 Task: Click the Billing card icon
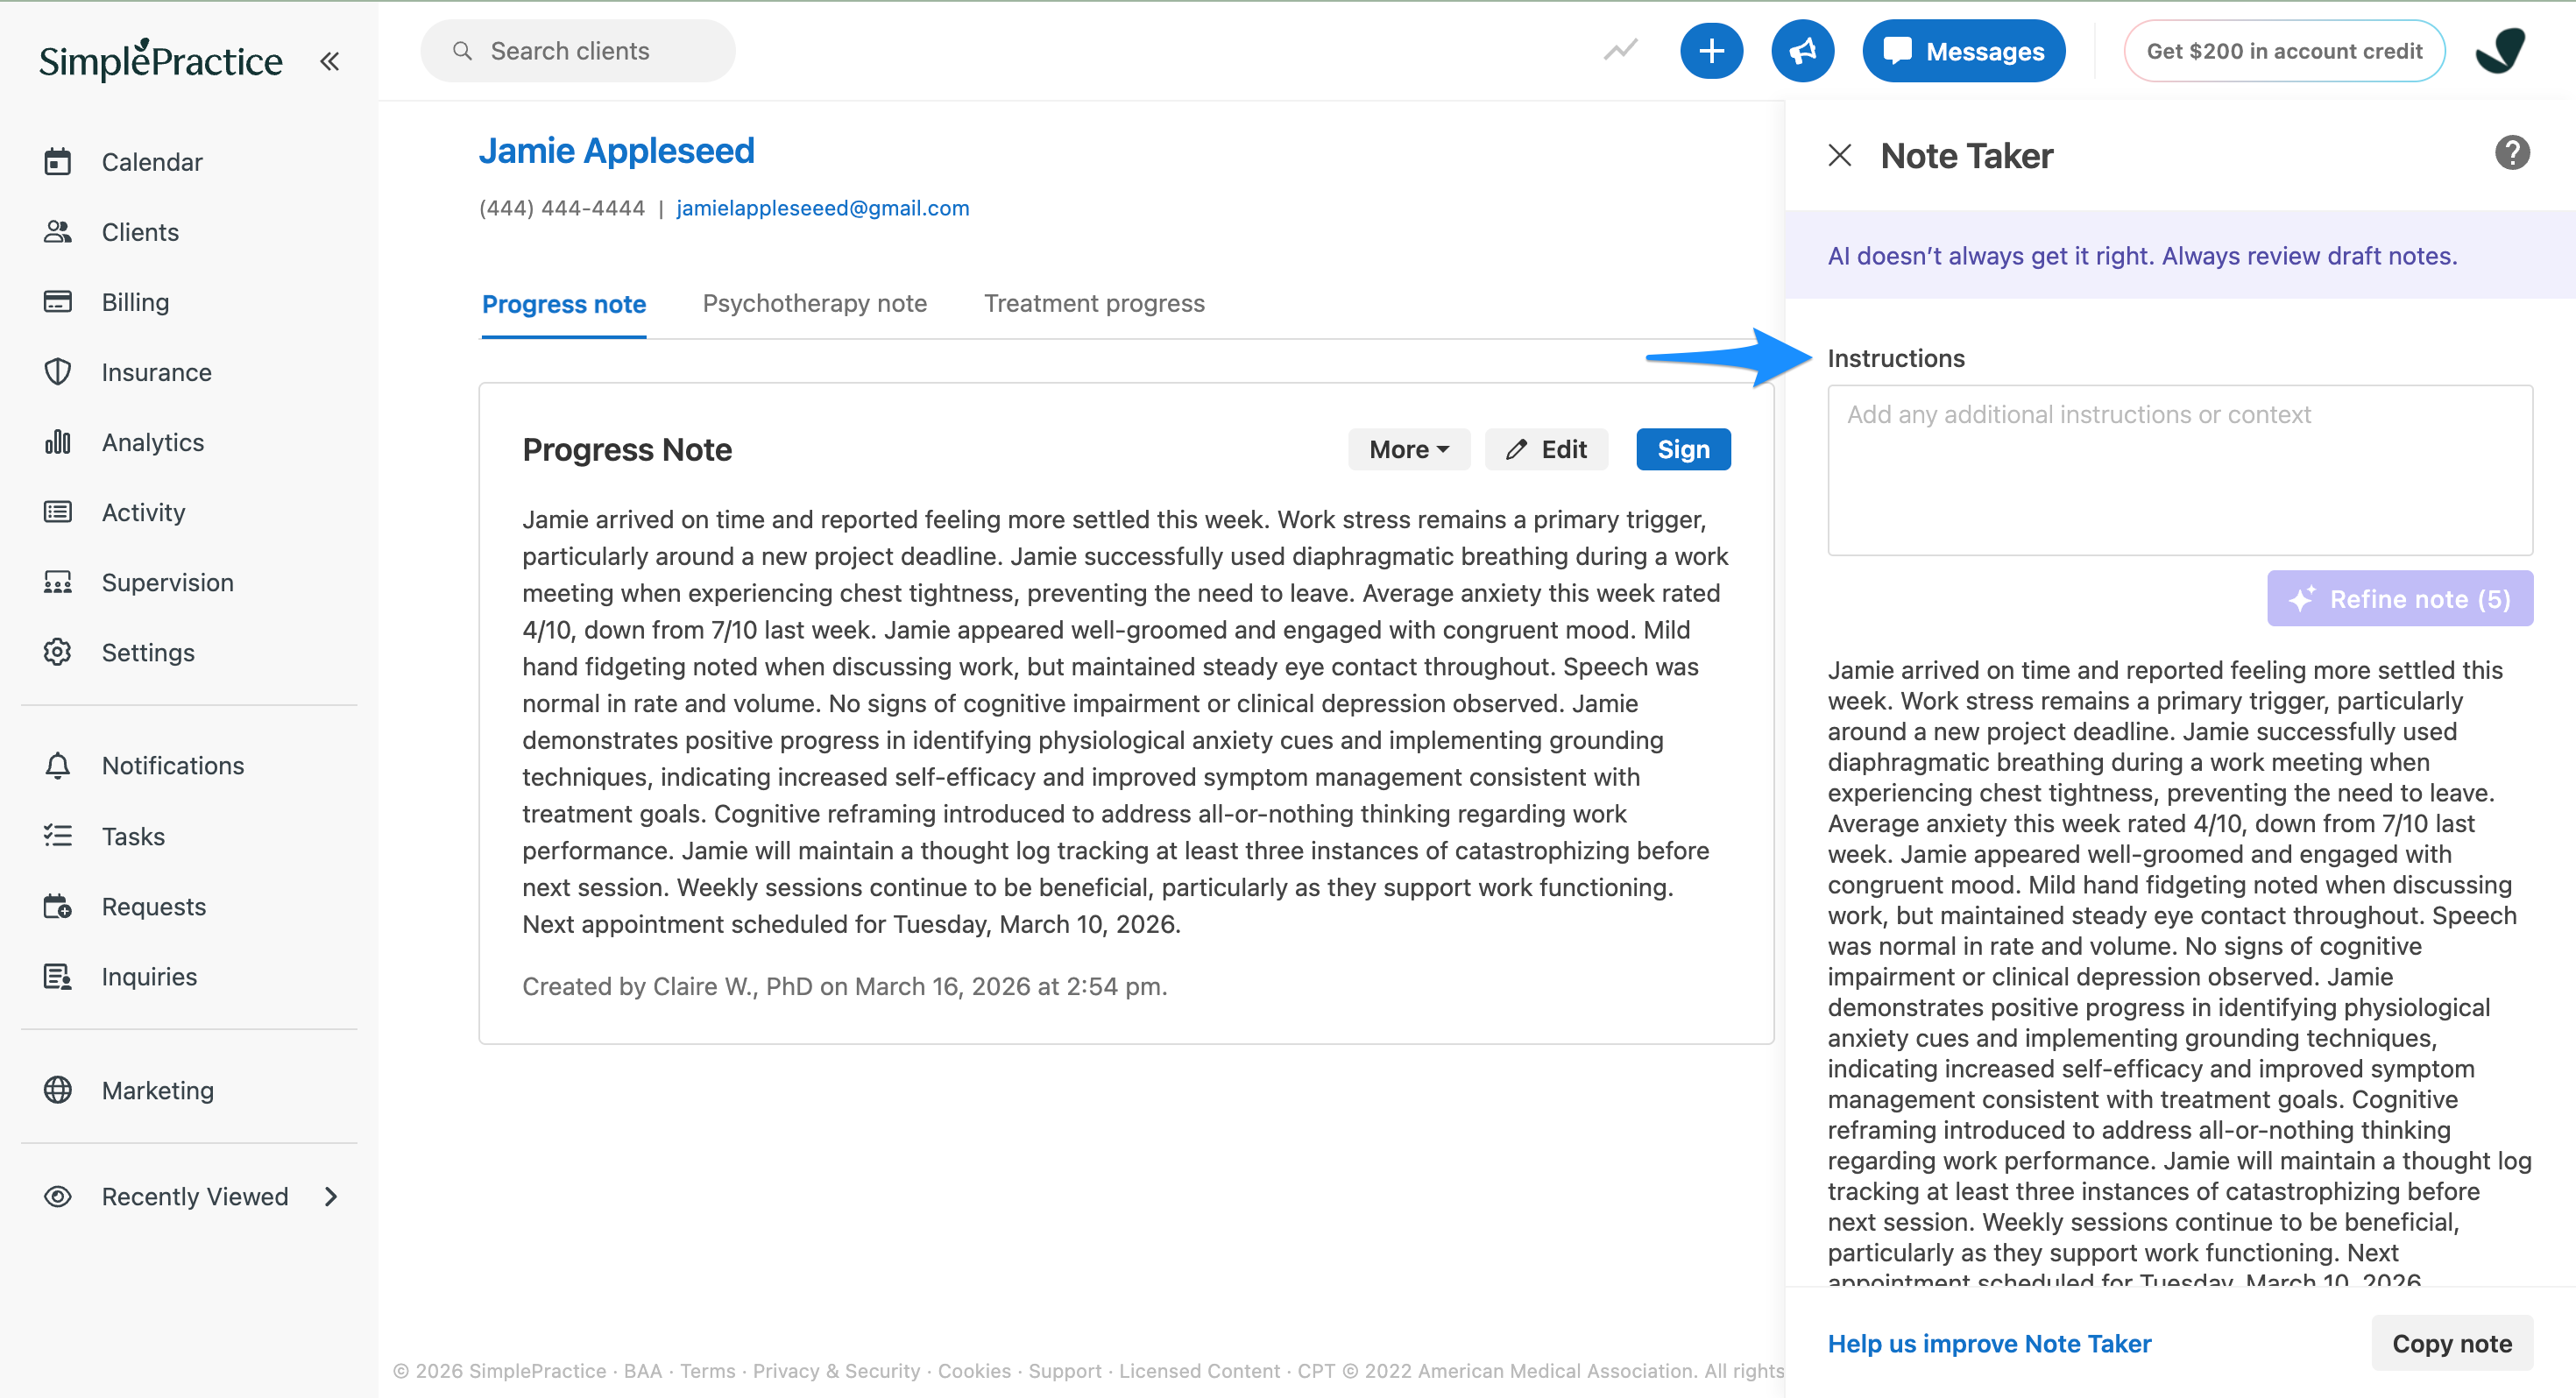(x=58, y=302)
